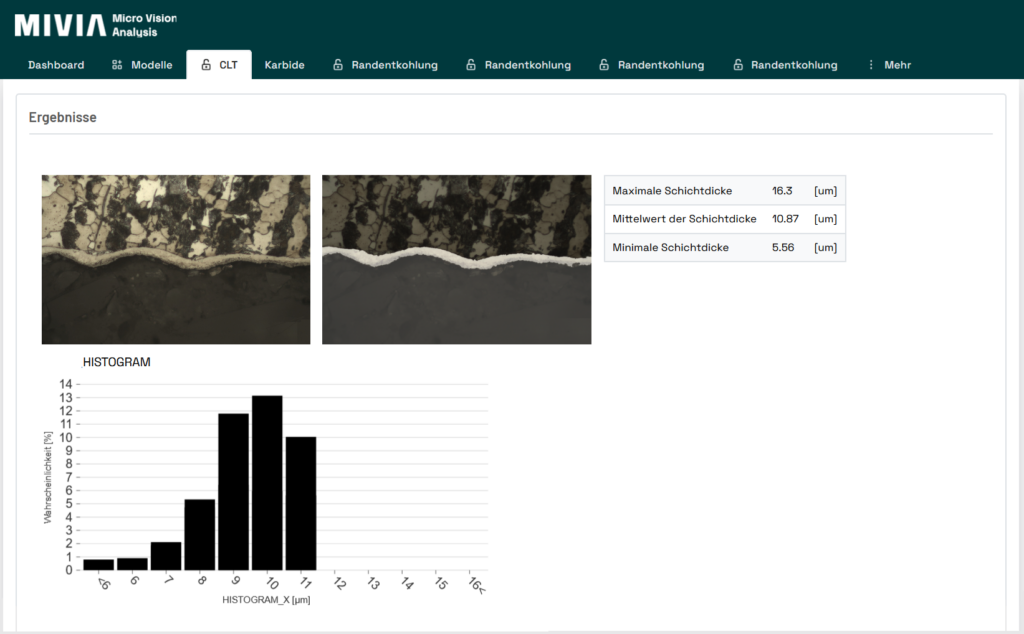1024x634 pixels.
Task: Click the lock icon on the CLT tab
Action: [x=206, y=65]
